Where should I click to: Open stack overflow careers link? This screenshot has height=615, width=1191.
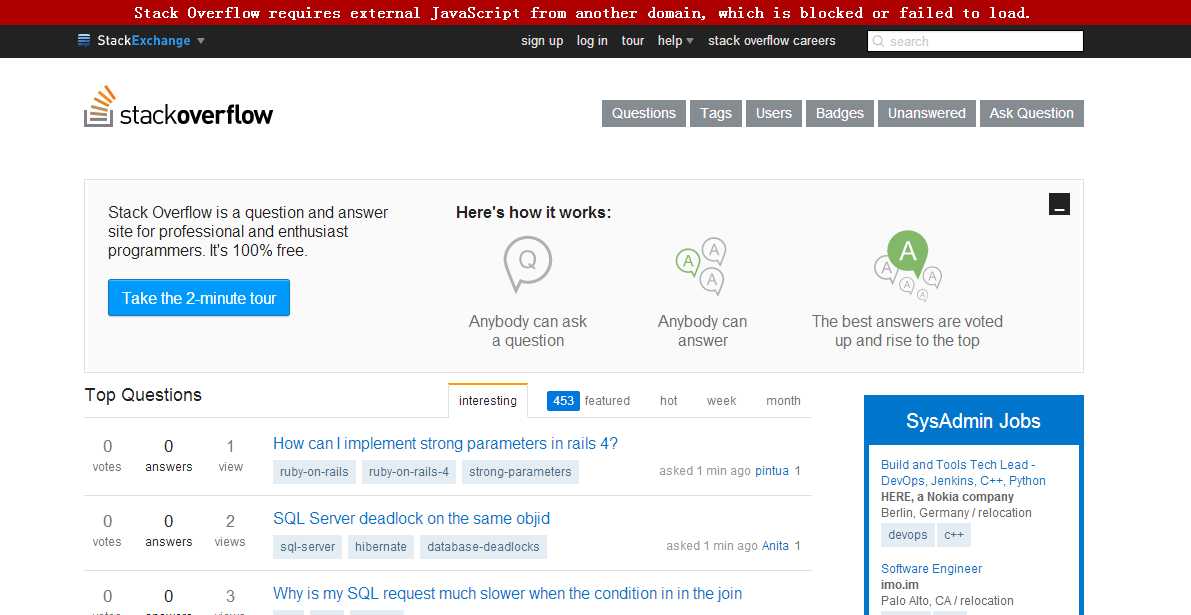pos(772,41)
